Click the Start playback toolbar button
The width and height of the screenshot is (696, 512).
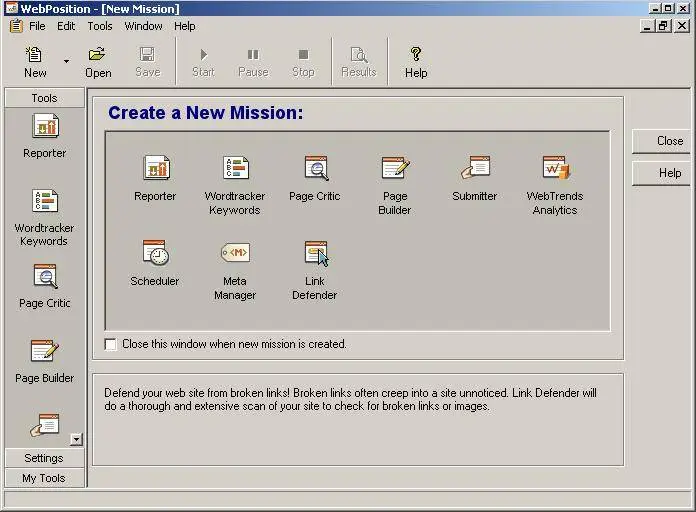click(203, 62)
